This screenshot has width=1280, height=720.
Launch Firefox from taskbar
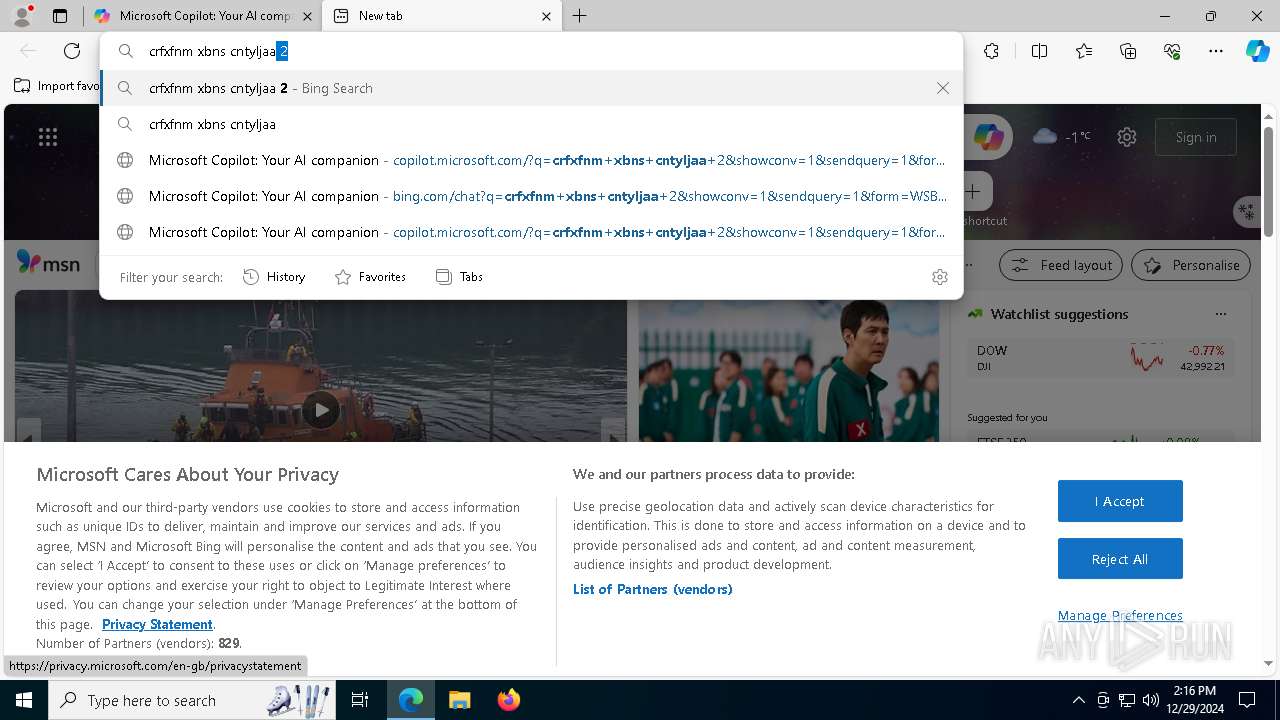tap(509, 700)
